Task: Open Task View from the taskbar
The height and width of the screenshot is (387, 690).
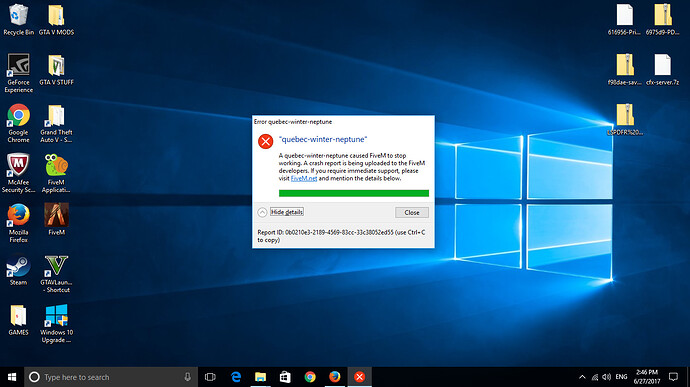Action: [210, 377]
